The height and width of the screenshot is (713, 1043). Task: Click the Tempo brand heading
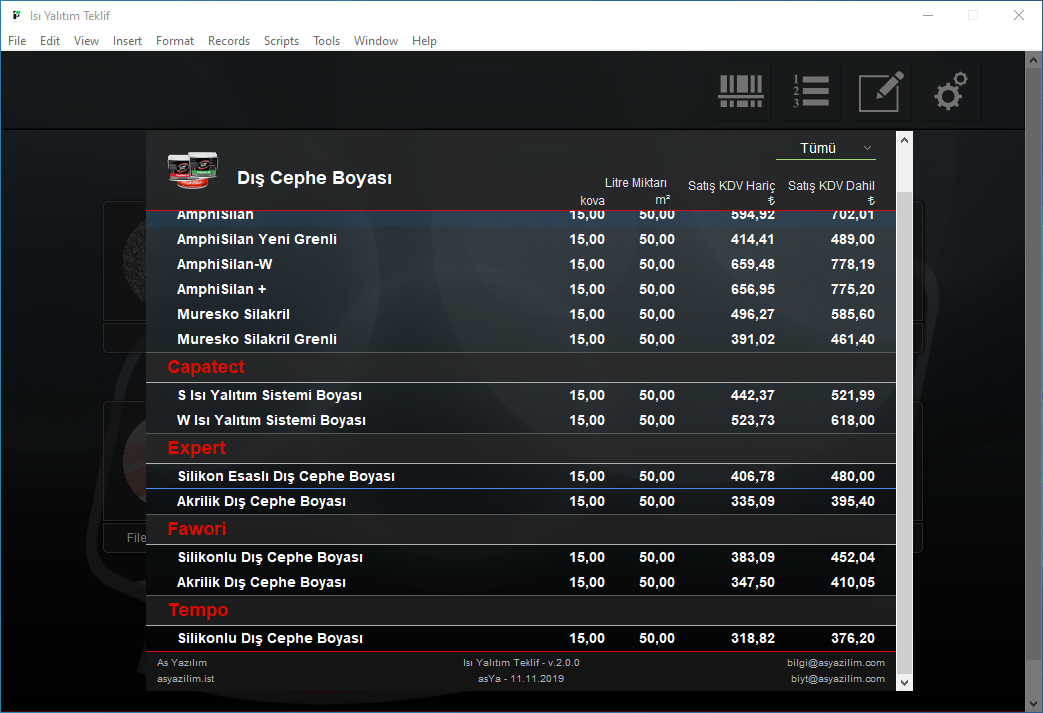[x=198, y=610]
